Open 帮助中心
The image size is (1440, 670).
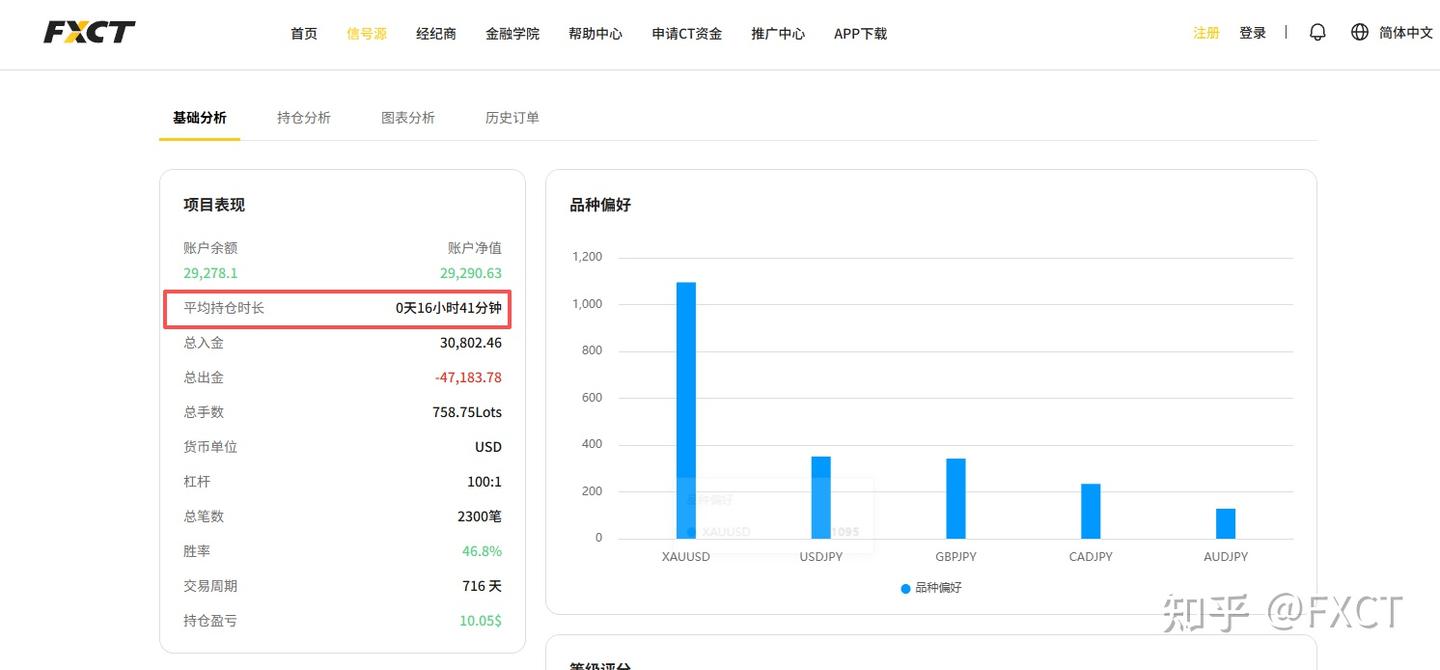pos(595,33)
